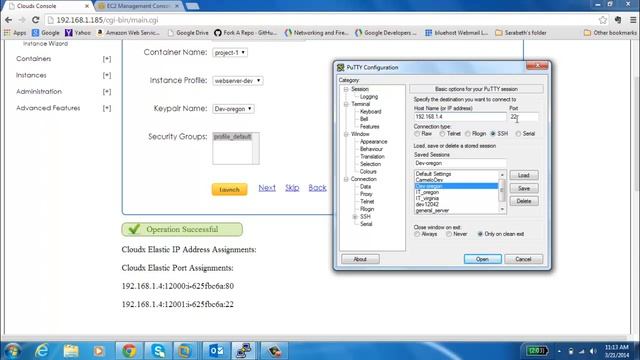Select Appearance category in PuTTY
Image resolution: width=640 pixels, height=360 pixels.
coord(373,142)
